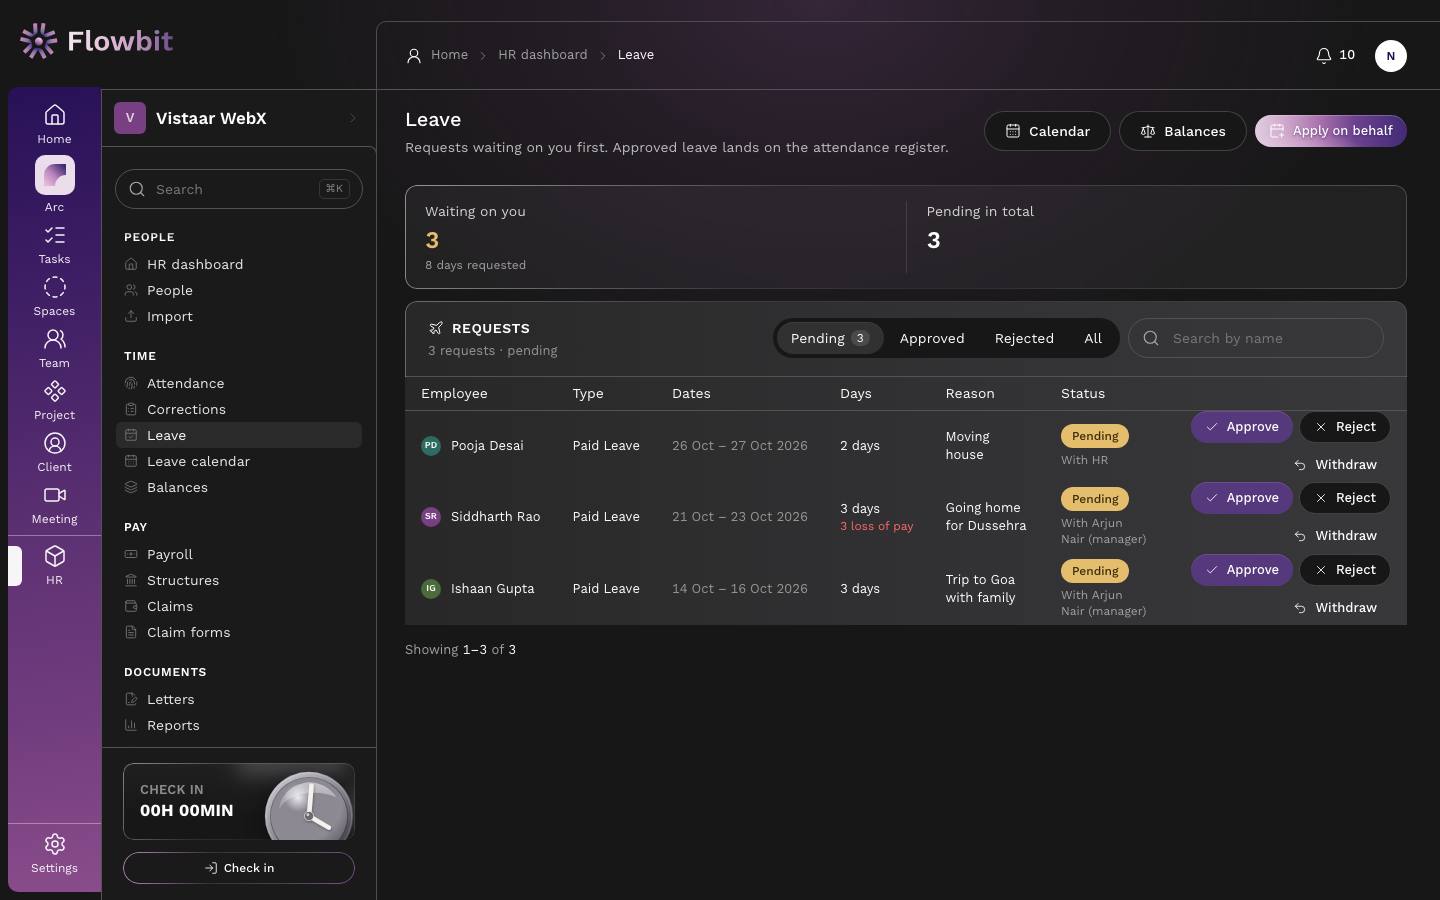1440x900 pixels.
Task: Go to Home breadcrumb
Action: [449, 55]
